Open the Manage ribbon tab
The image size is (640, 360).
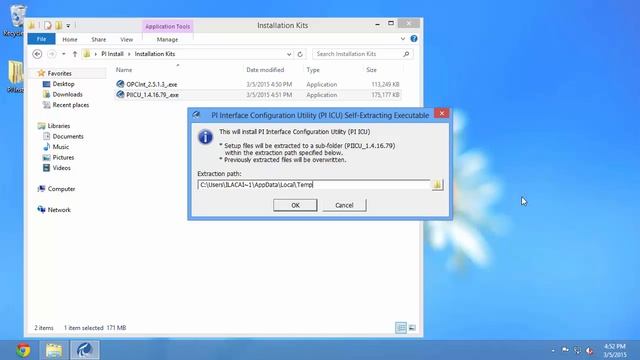pyautogui.click(x=167, y=40)
